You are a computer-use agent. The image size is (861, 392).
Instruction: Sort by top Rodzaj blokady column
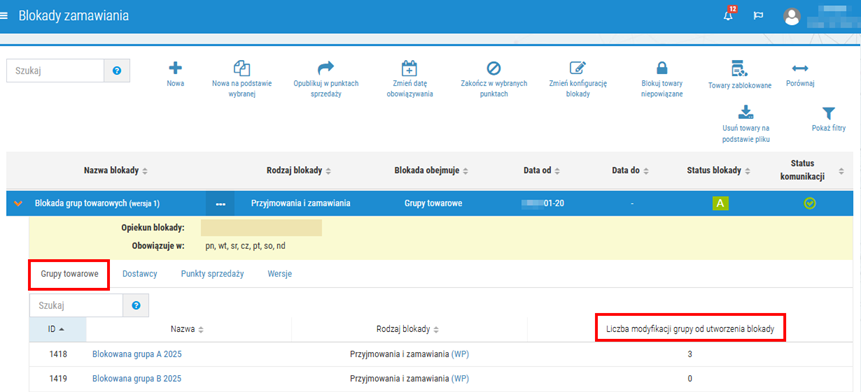[x=299, y=171]
